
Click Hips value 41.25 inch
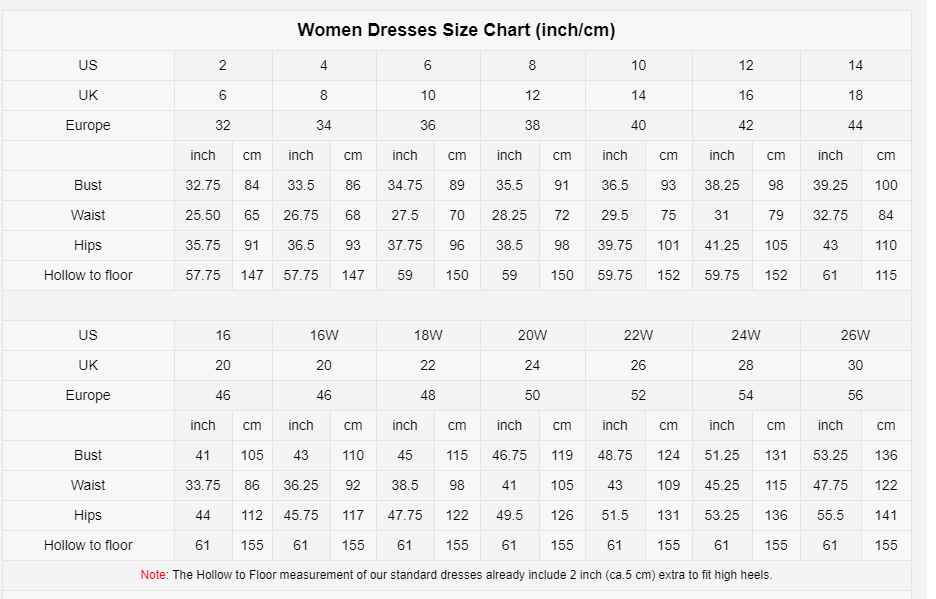722,245
